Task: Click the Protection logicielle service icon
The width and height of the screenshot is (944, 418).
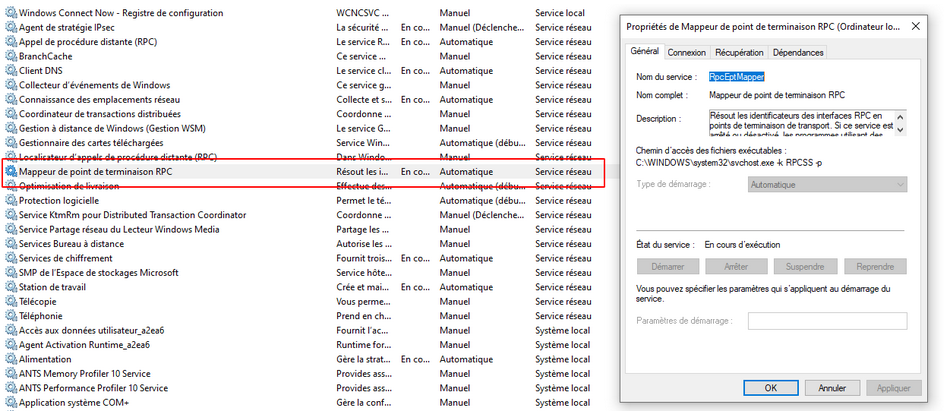Action: 11,201
